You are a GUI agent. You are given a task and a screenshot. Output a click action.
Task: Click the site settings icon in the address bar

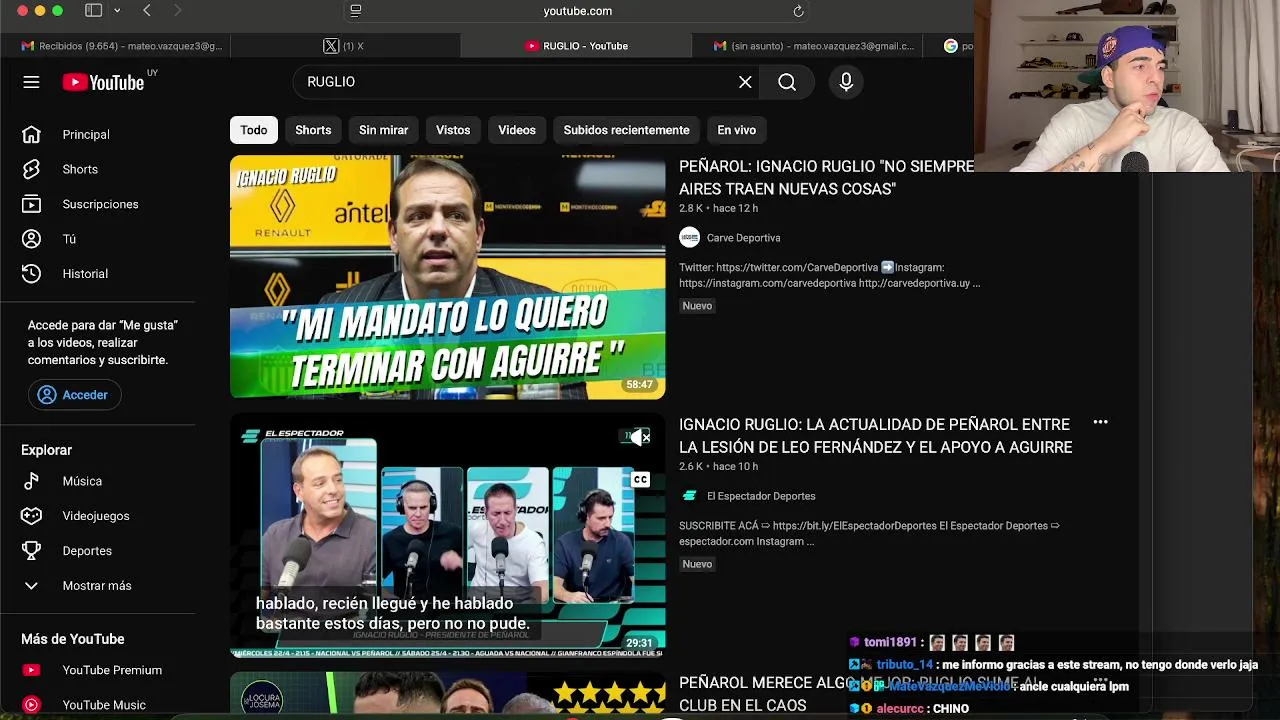point(355,11)
